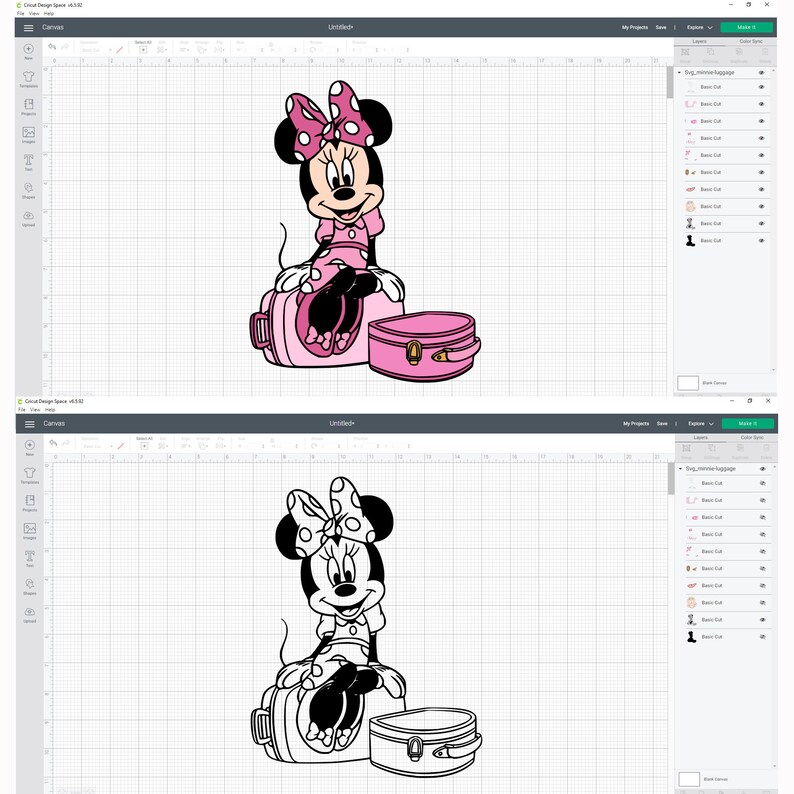The height and width of the screenshot is (794, 794).
Task: Click Make It button in bottom window
Action: (x=747, y=423)
